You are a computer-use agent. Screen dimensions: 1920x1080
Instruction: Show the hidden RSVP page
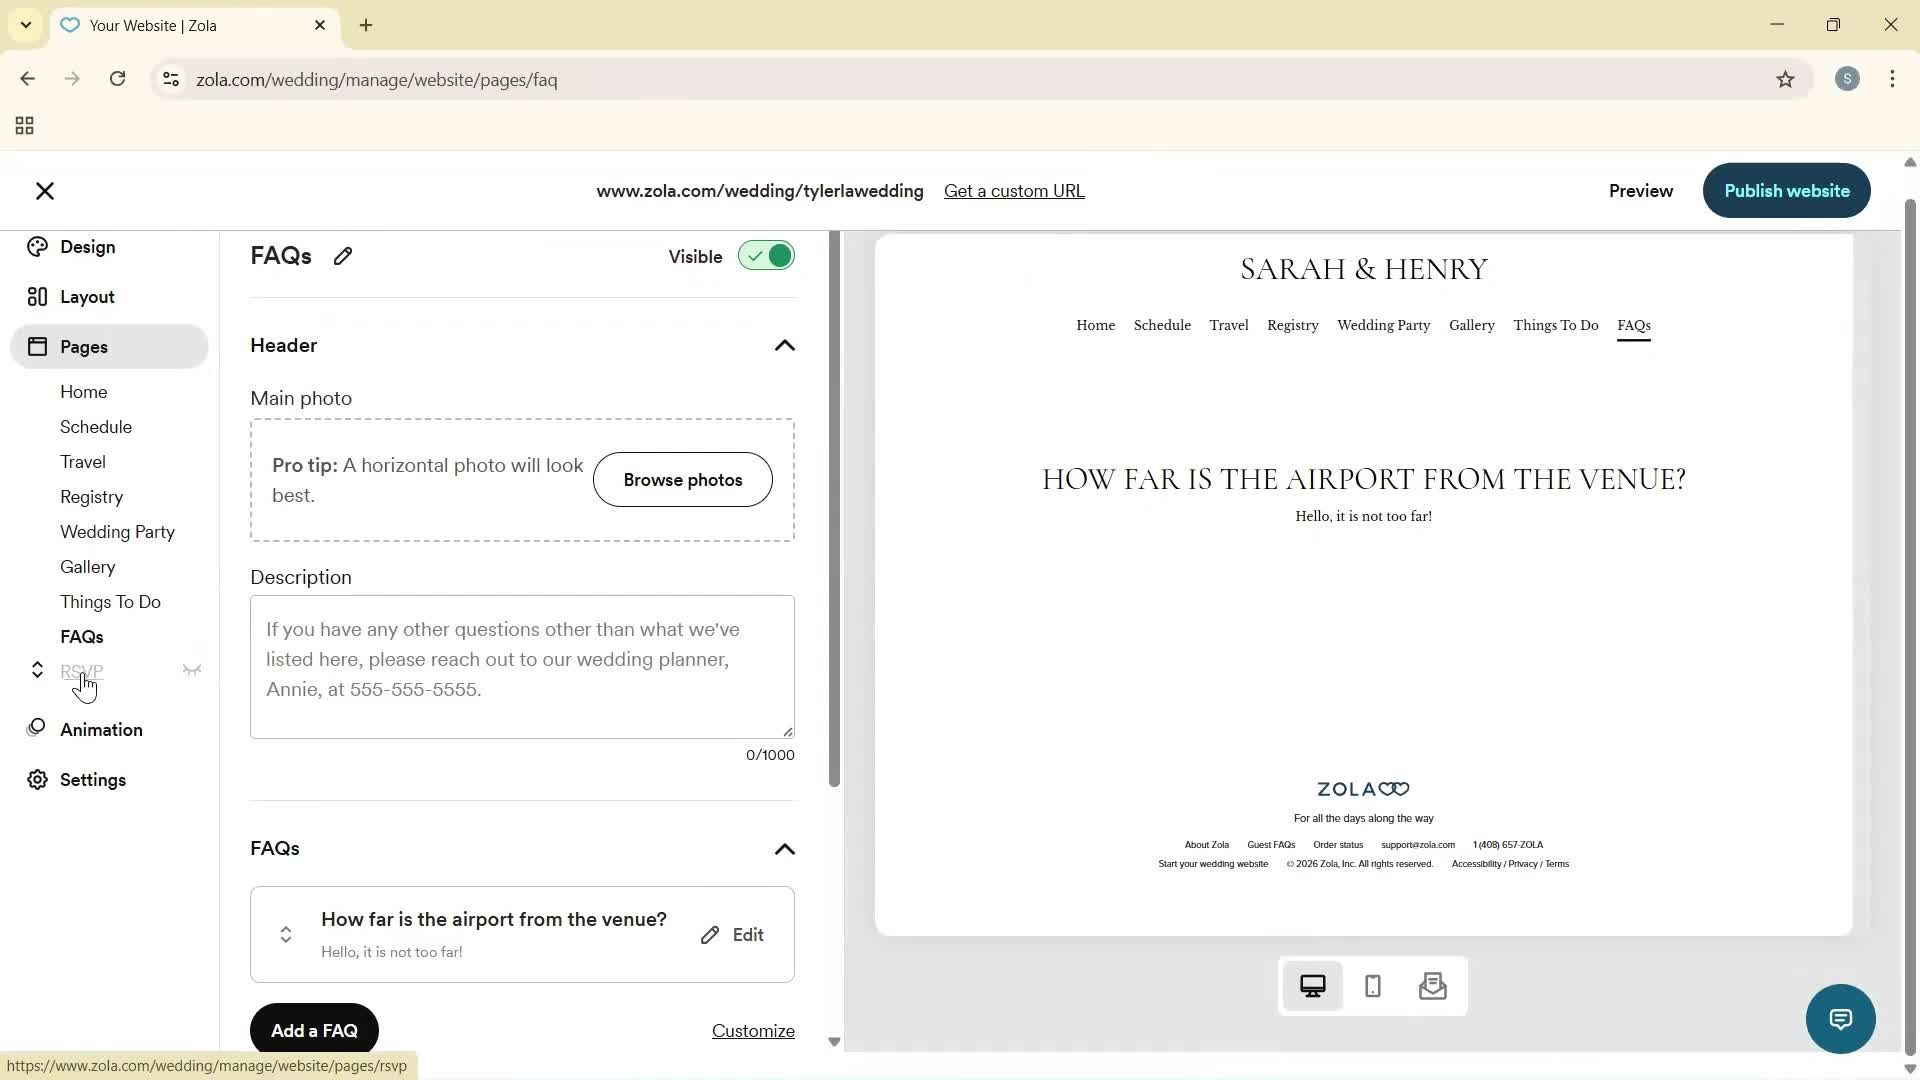click(x=192, y=670)
